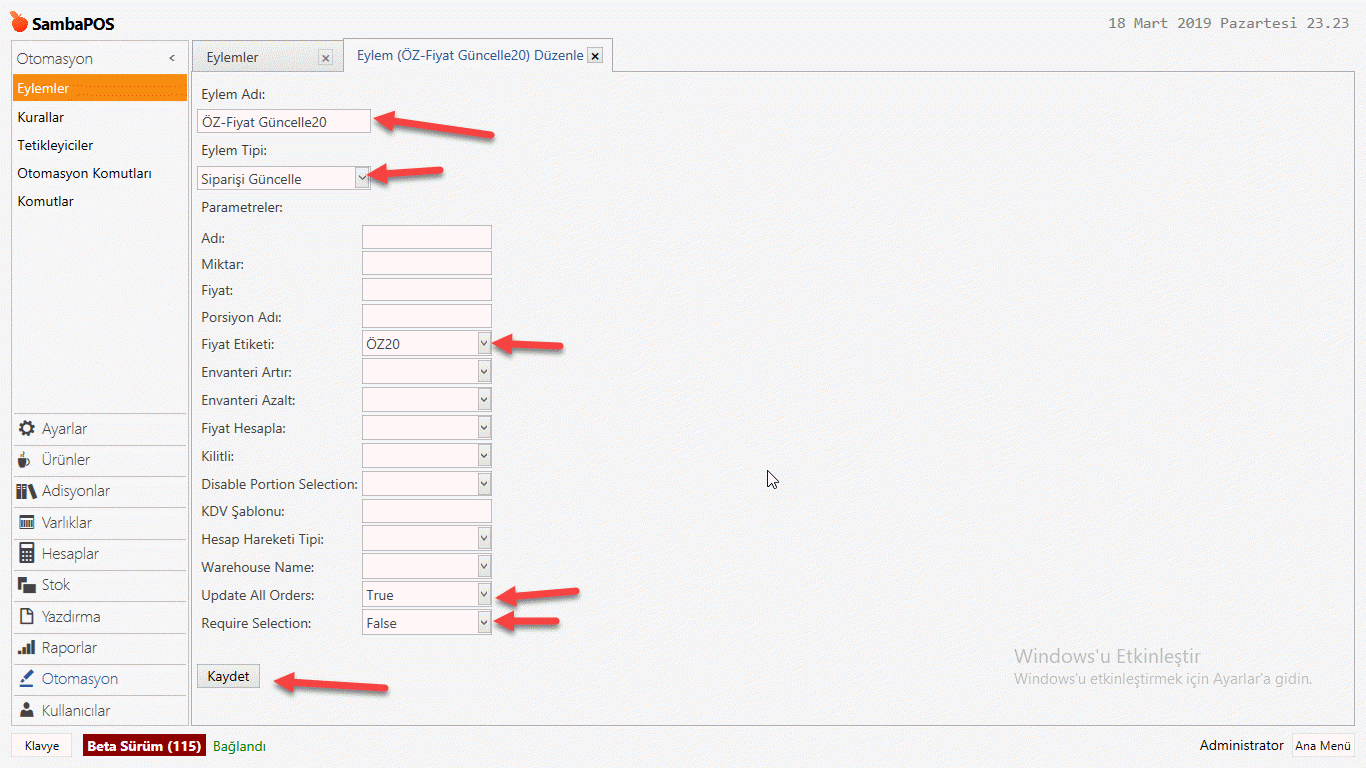Open Raporlar bar chart icon
This screenshot has height=768, width=1366.
pyautogui.click(x=27, y=648)
